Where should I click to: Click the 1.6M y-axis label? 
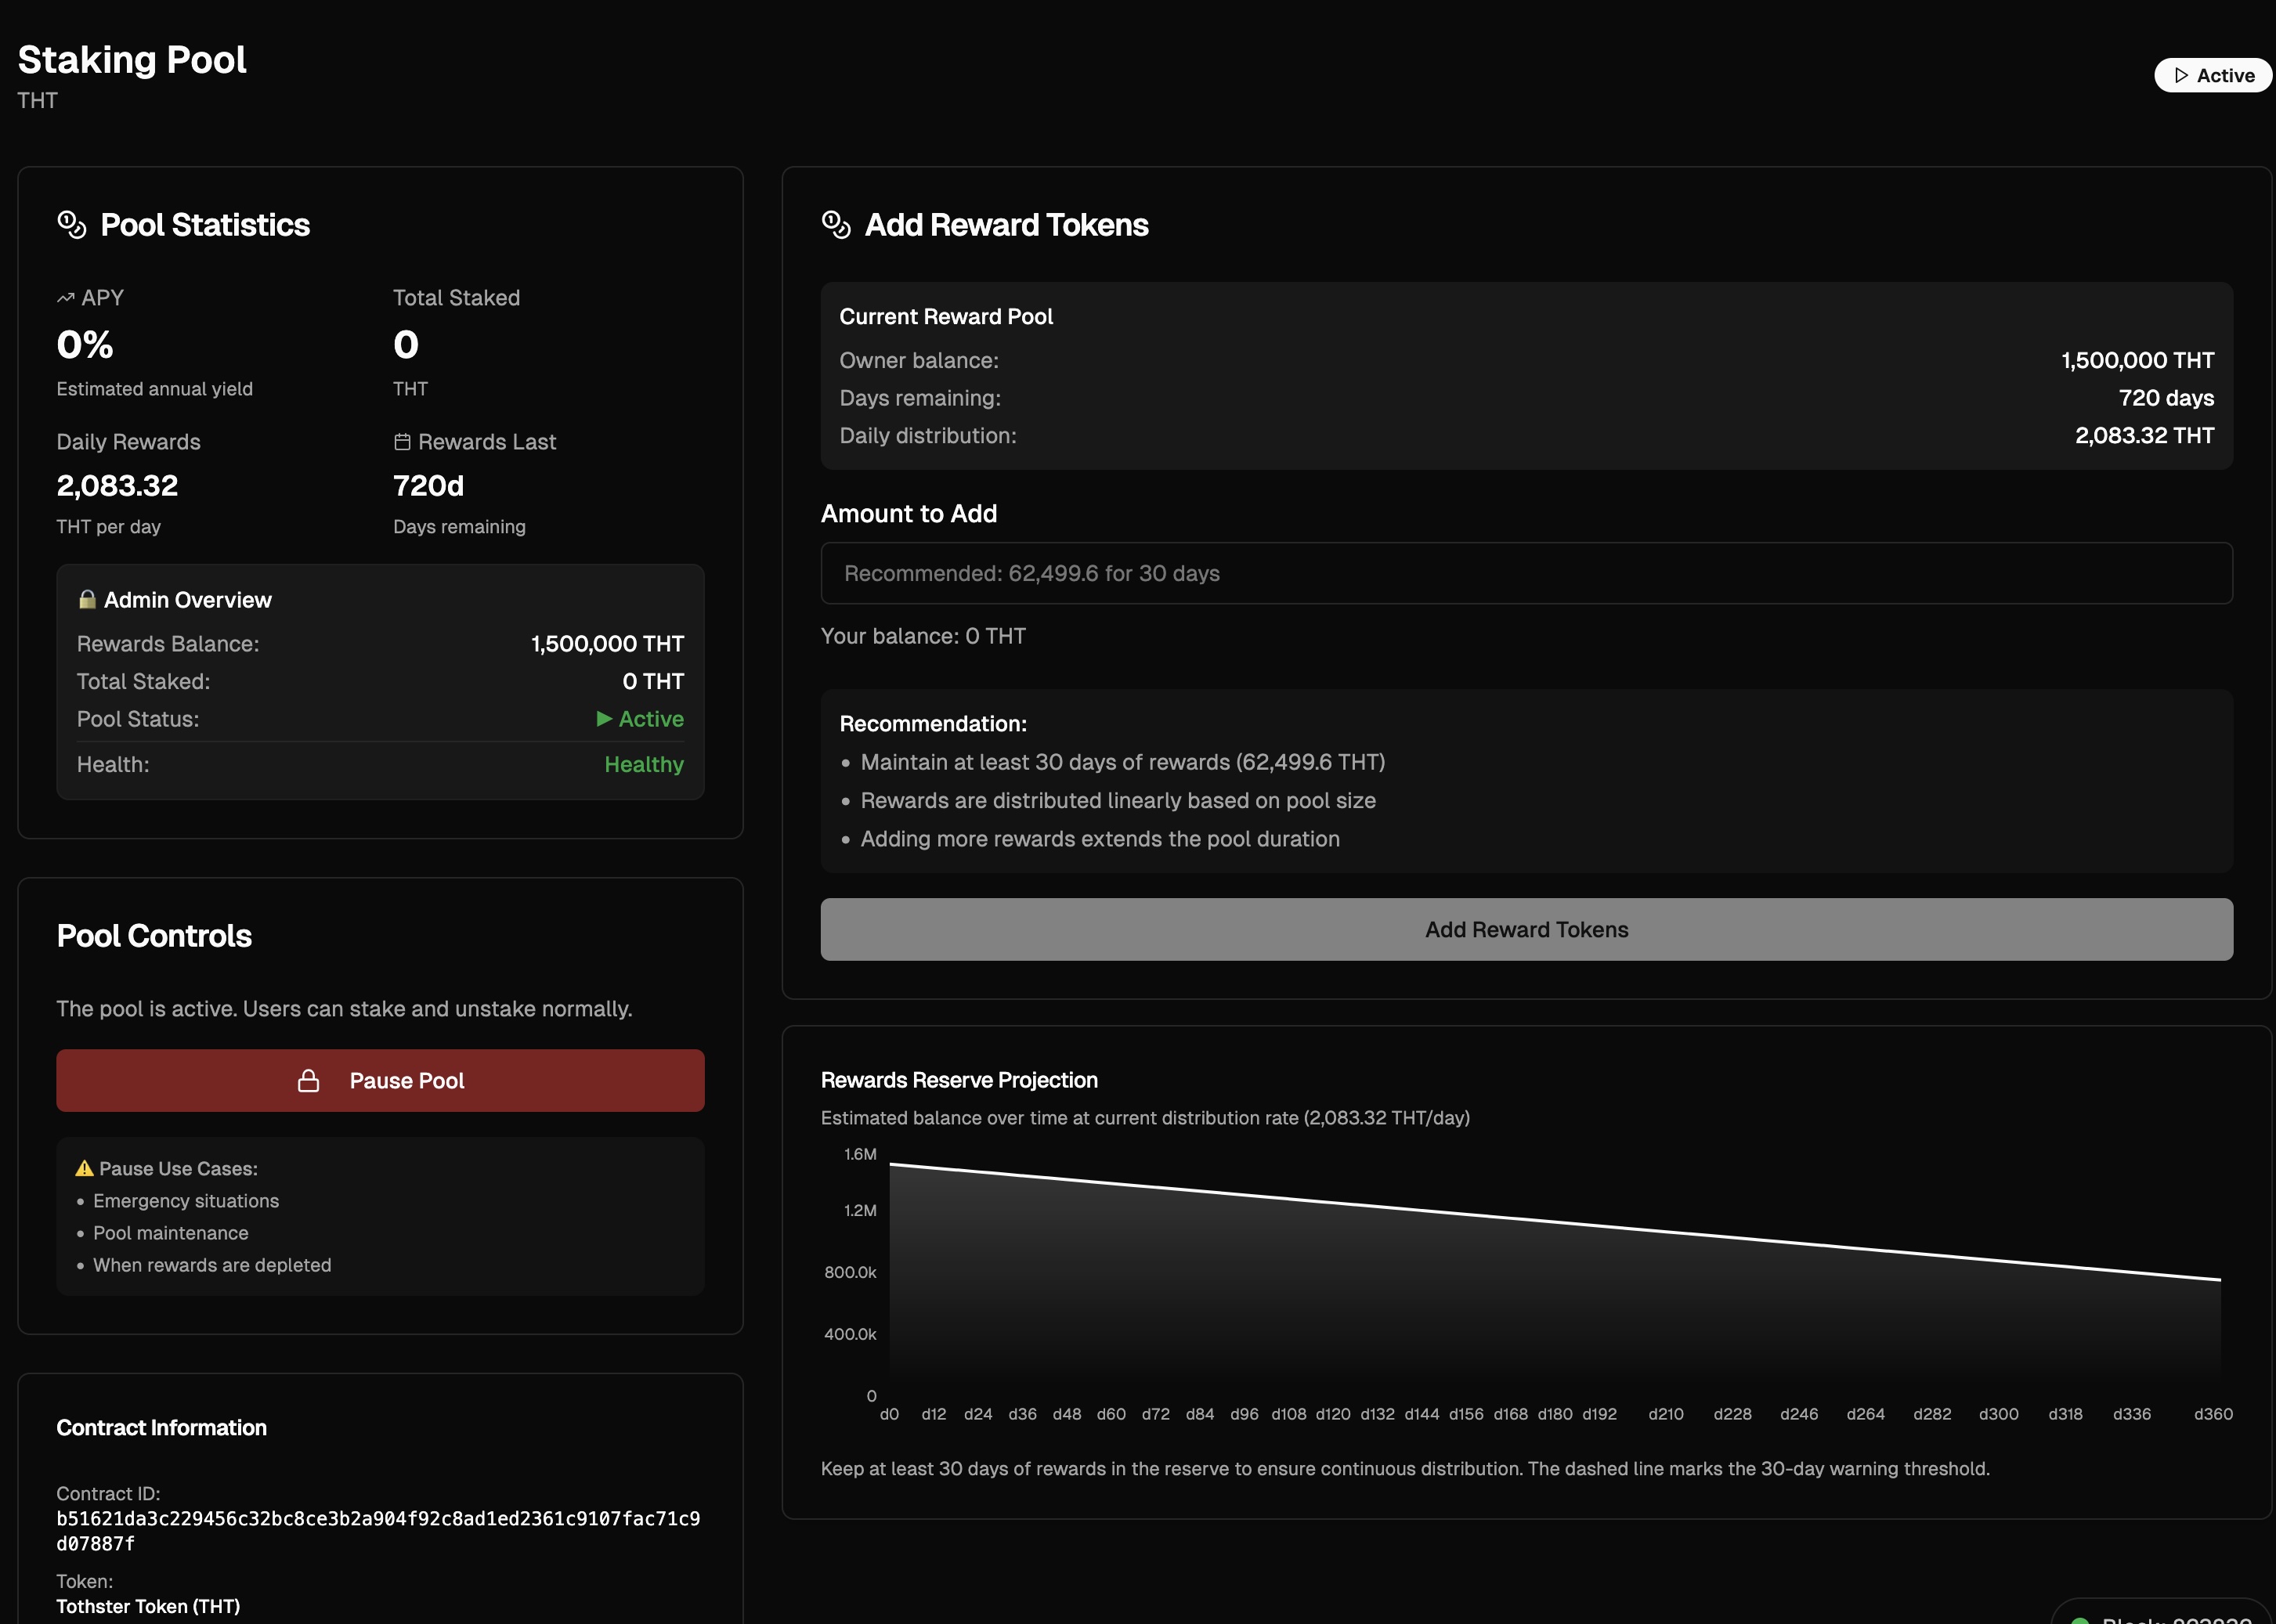point(860,1154)
